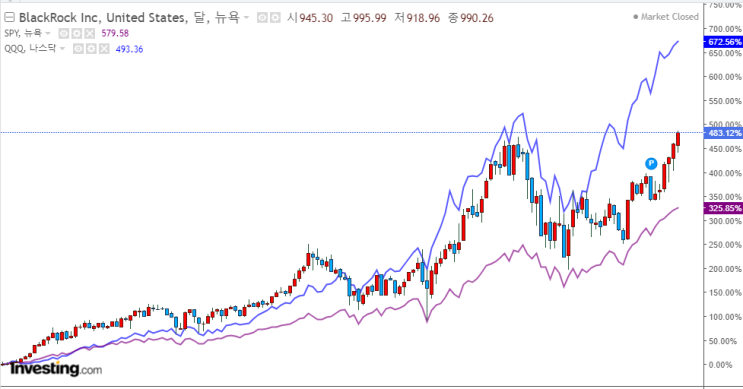Click the 325.85% SPY price label

pyautogui.click(x=723, y=208)
